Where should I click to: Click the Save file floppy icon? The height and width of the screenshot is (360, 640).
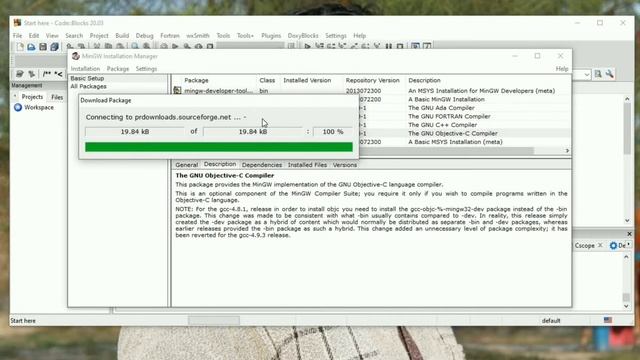pyautogui.click(x=43, y=47)
